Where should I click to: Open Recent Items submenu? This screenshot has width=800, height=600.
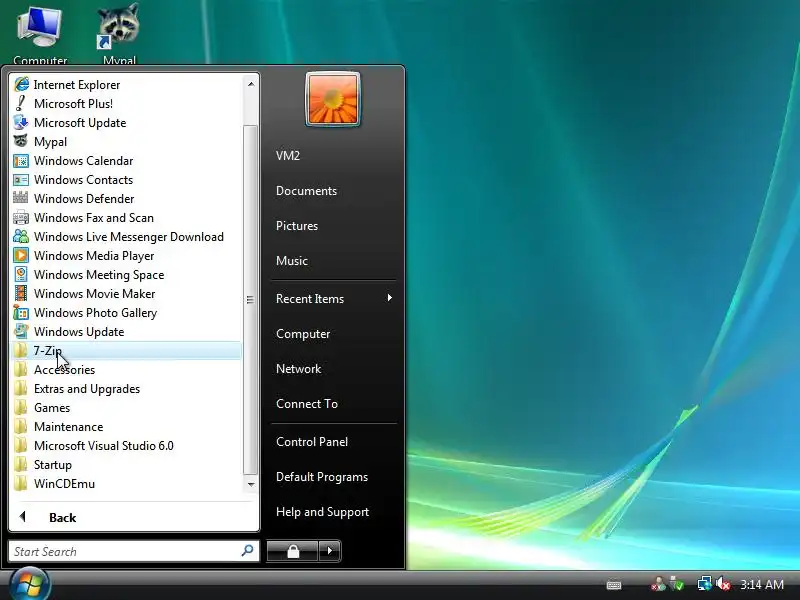pyautogui.click(x=334, y=298)
